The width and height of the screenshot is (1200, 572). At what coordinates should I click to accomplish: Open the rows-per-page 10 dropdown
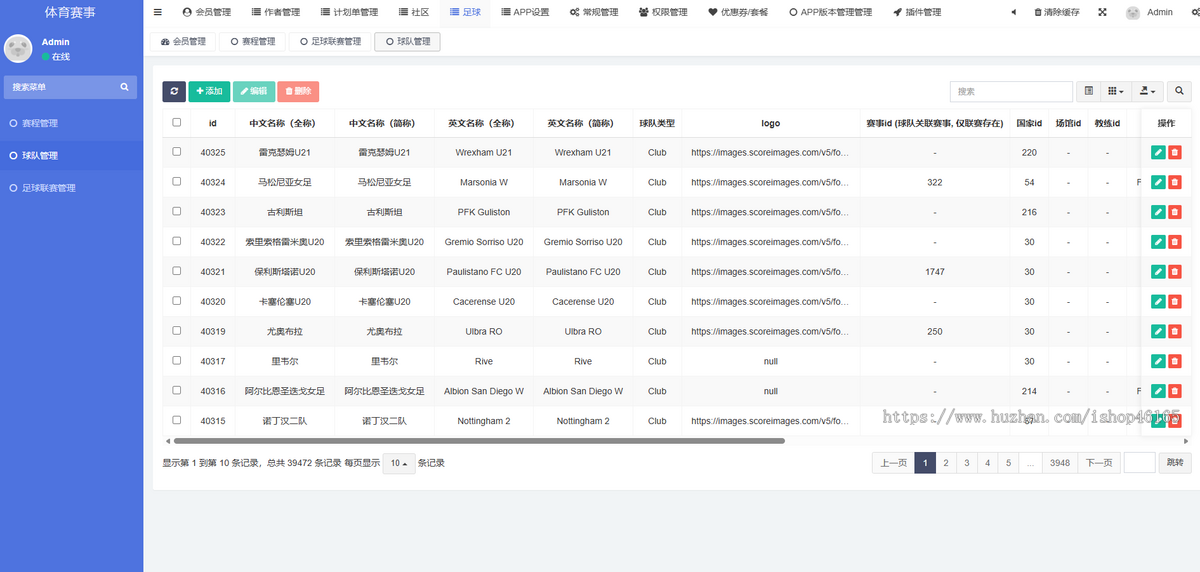point(399,463)
